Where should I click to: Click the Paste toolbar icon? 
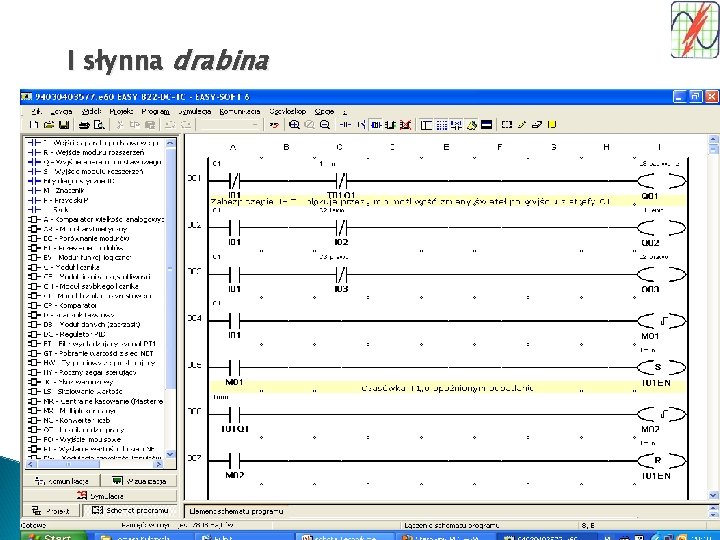pyautogui.click(x=150, y=124)
